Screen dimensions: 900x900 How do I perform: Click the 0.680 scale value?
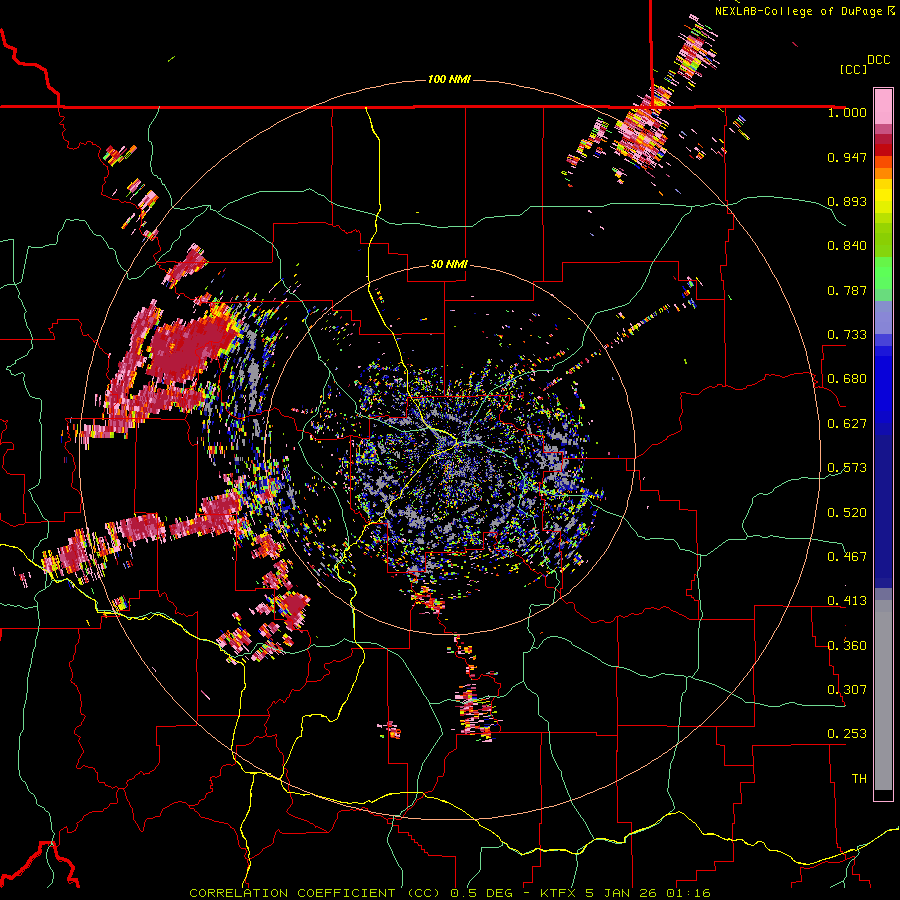tap(847, 379)
